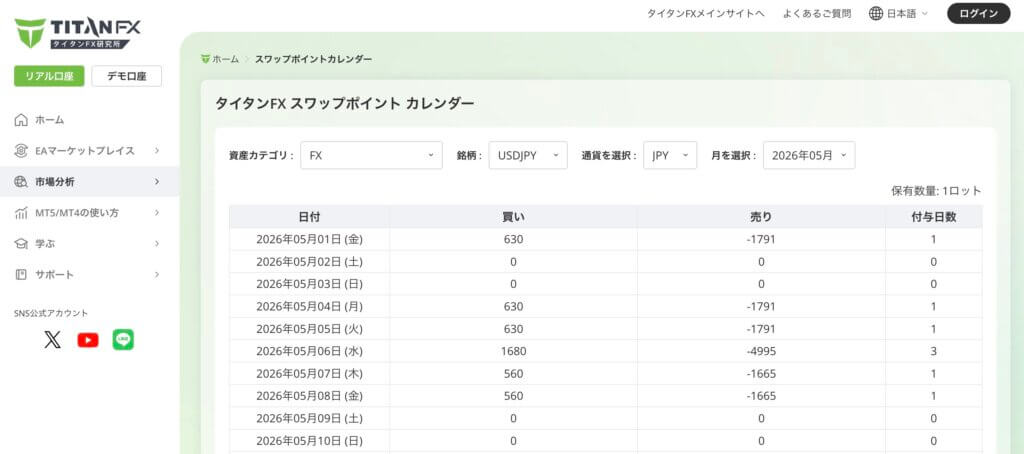The image size is (1024, 454).
Task: Click SNS公式アカウント label
Action: click(51, 314)
